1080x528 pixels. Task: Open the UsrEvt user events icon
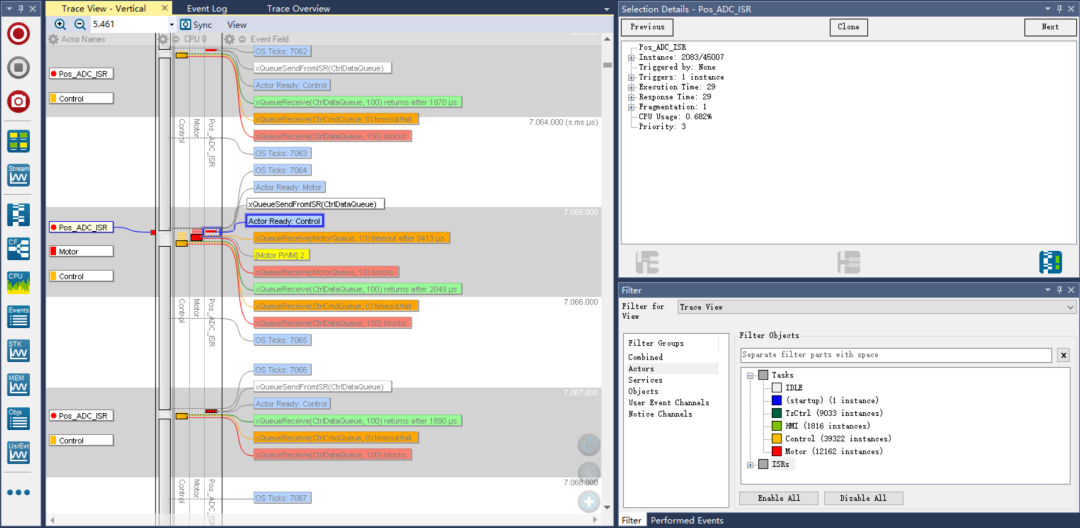[19, 452]
